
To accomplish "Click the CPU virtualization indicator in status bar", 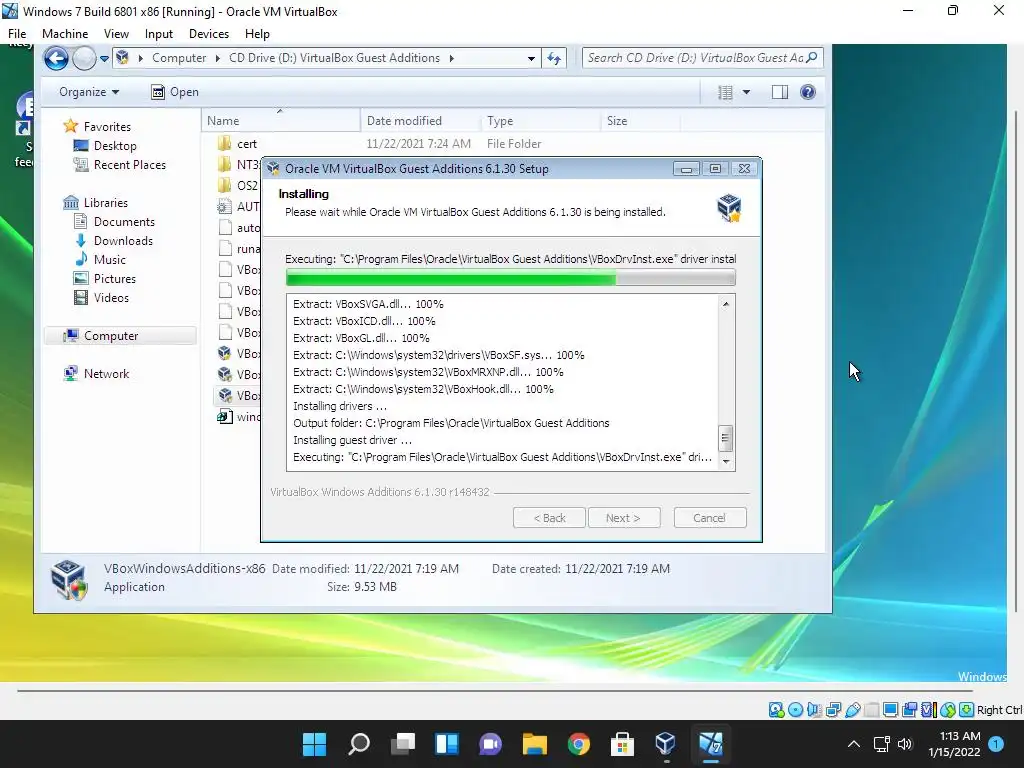I will coord(928,709).
